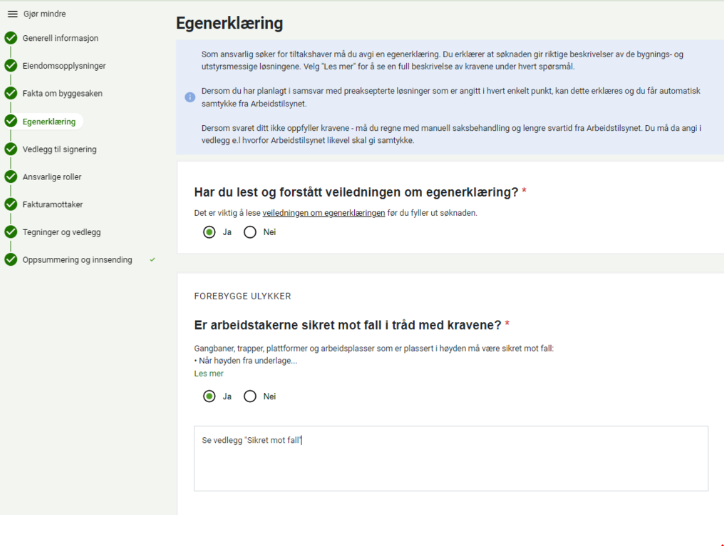This screenshot has width=724, height=546.
Task: Click green checkmark beside Ansvarlige roller
Action: pyautogui.click(x=11, y=177)
